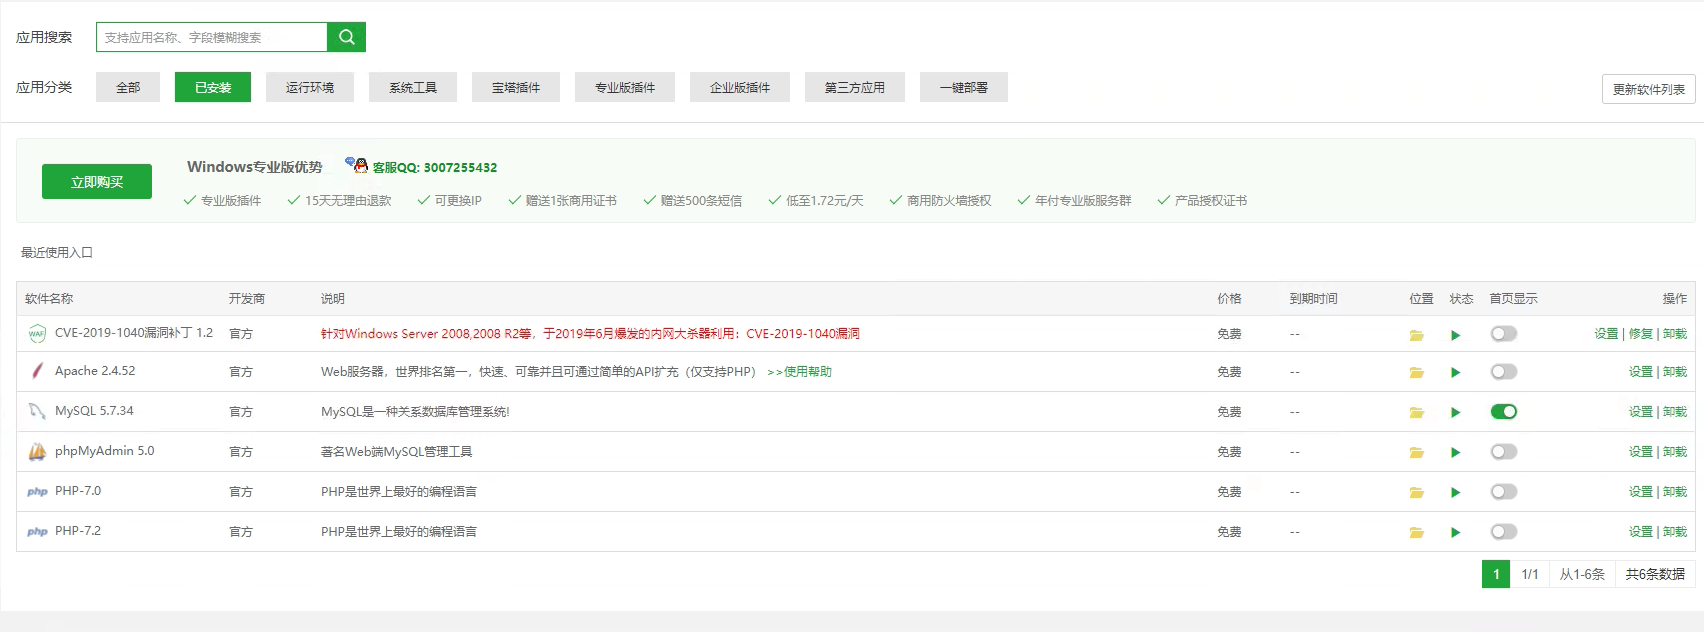Enable homepage display for phpMyAdmin 5.0

click(x=1503, y=451)
